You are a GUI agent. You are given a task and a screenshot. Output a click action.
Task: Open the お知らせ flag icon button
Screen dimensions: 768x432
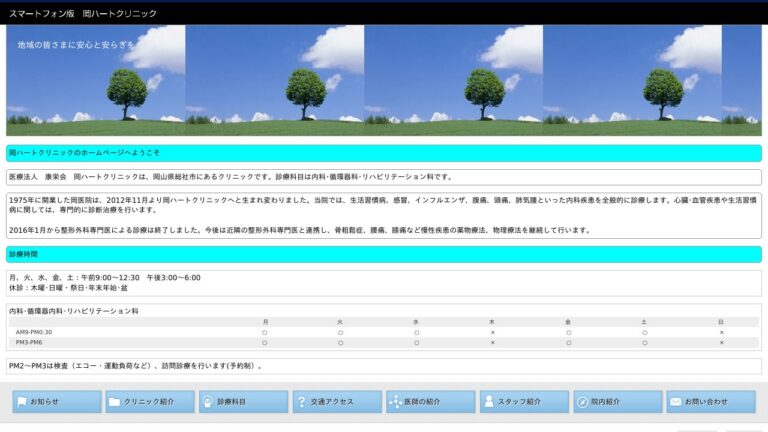pos(57,402)
